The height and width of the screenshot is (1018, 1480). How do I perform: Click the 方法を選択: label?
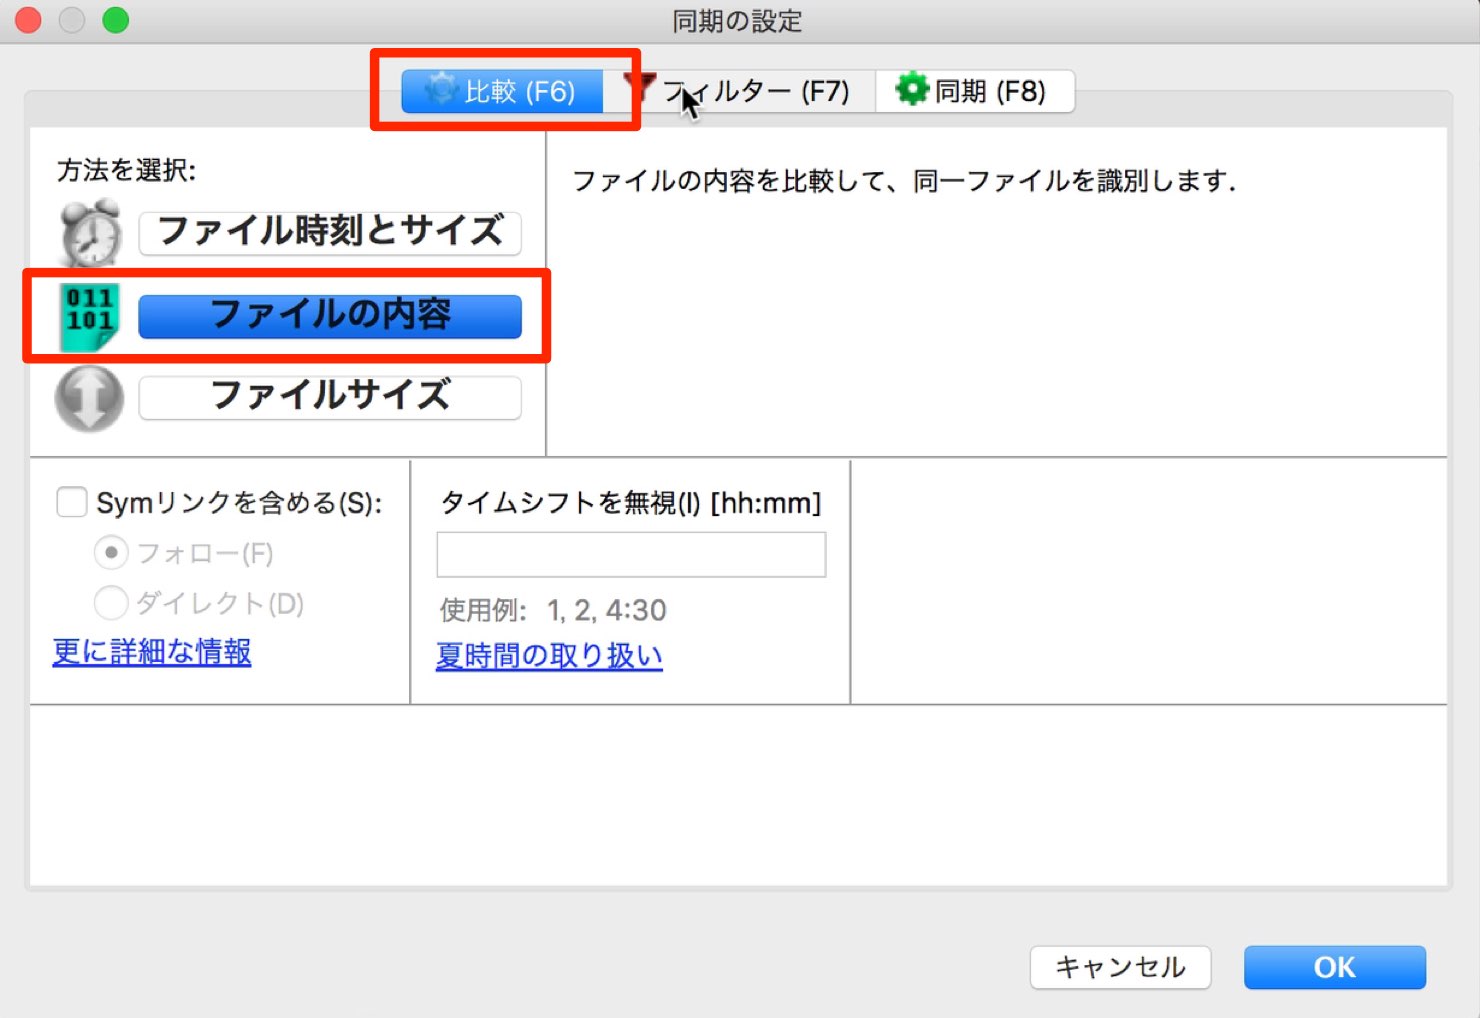tap(127, 170)
